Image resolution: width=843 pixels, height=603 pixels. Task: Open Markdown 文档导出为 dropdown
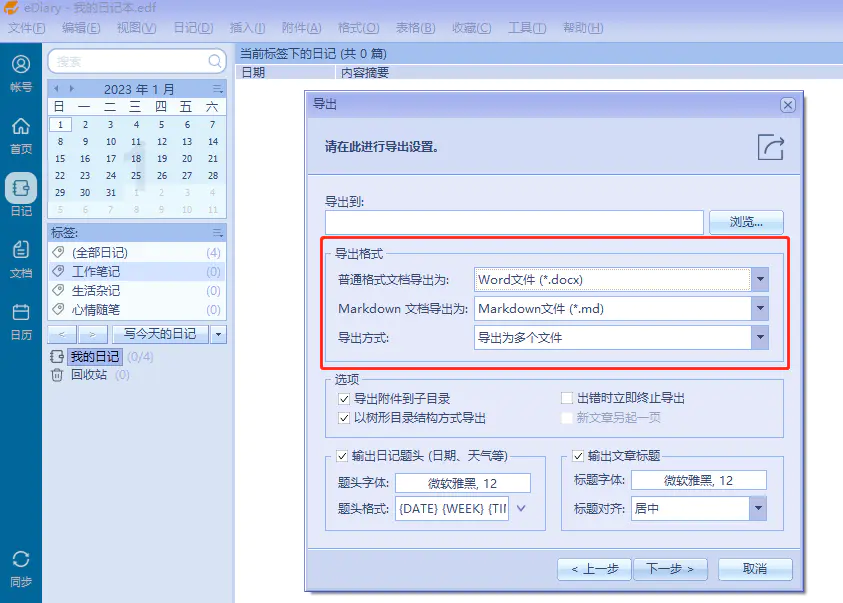click(x=760, y=308)
